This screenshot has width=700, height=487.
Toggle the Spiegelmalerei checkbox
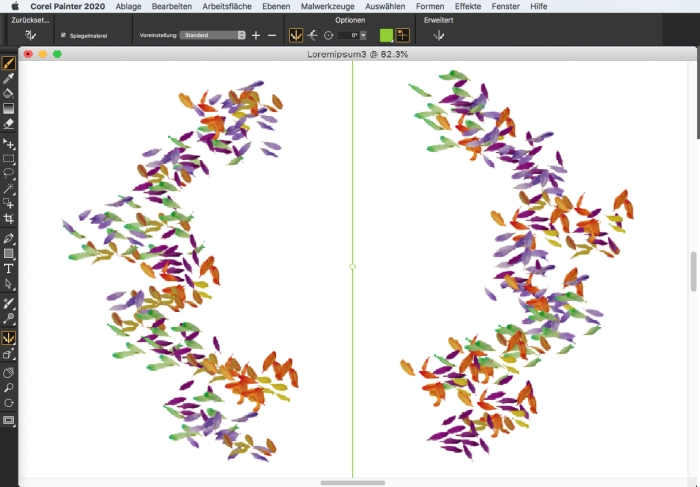[x=64, y=35]
